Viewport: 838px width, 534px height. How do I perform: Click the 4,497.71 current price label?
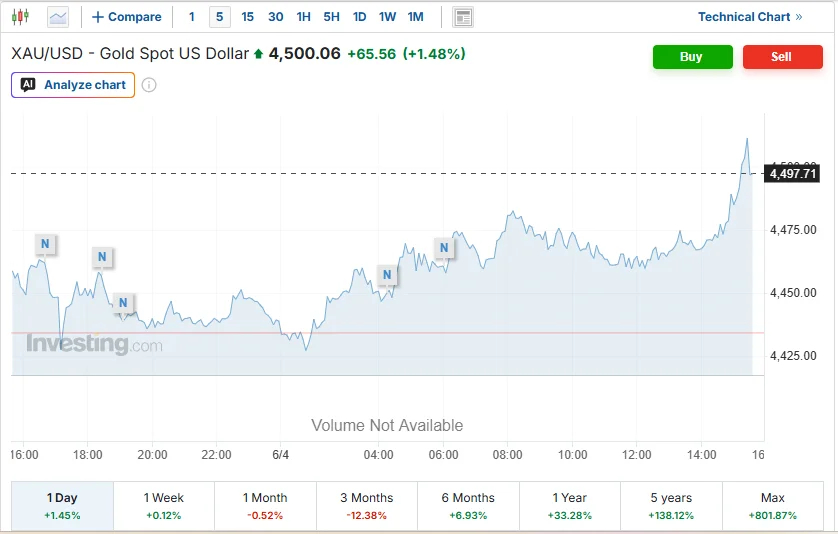tap(792, 174)
